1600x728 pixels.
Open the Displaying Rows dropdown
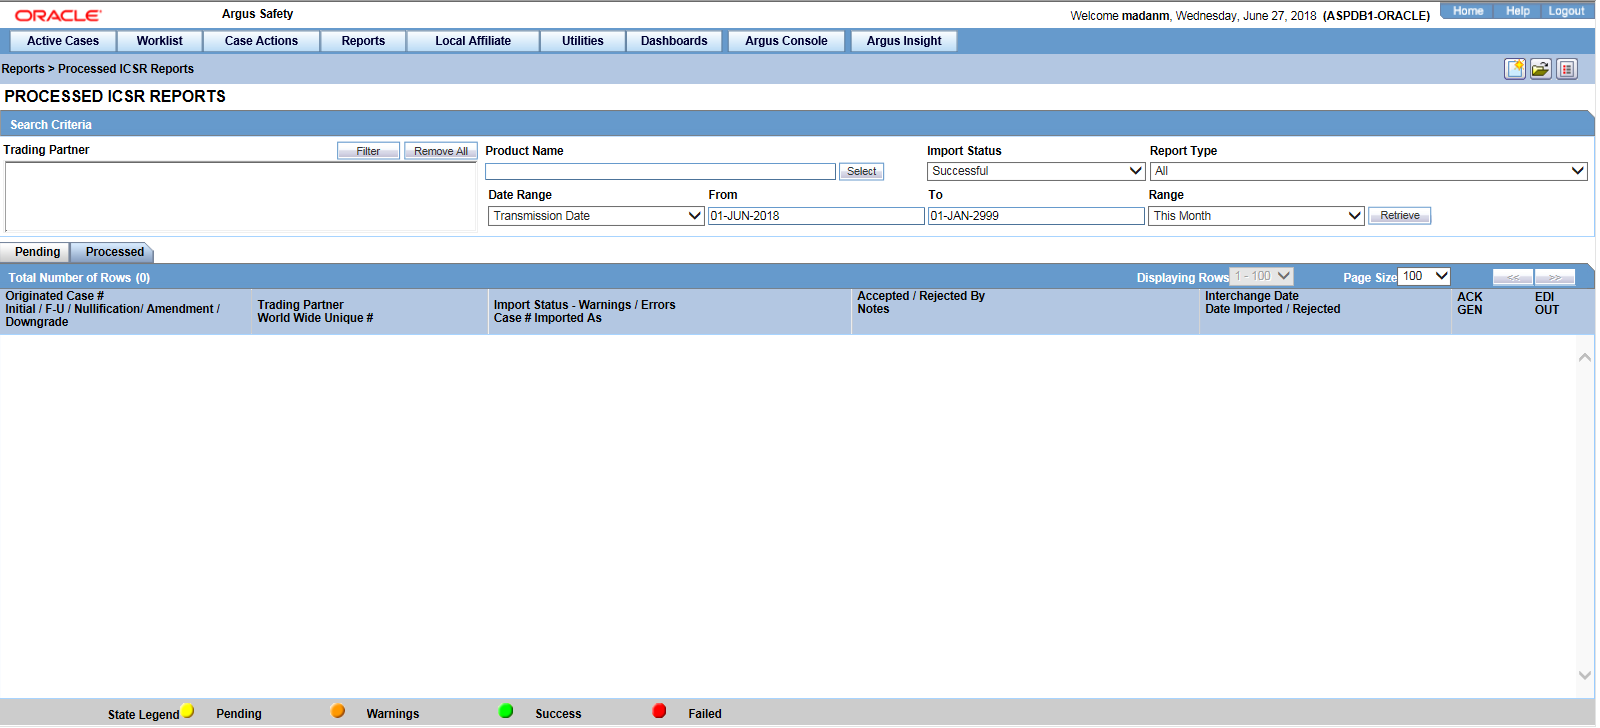tap(1262, 276)
